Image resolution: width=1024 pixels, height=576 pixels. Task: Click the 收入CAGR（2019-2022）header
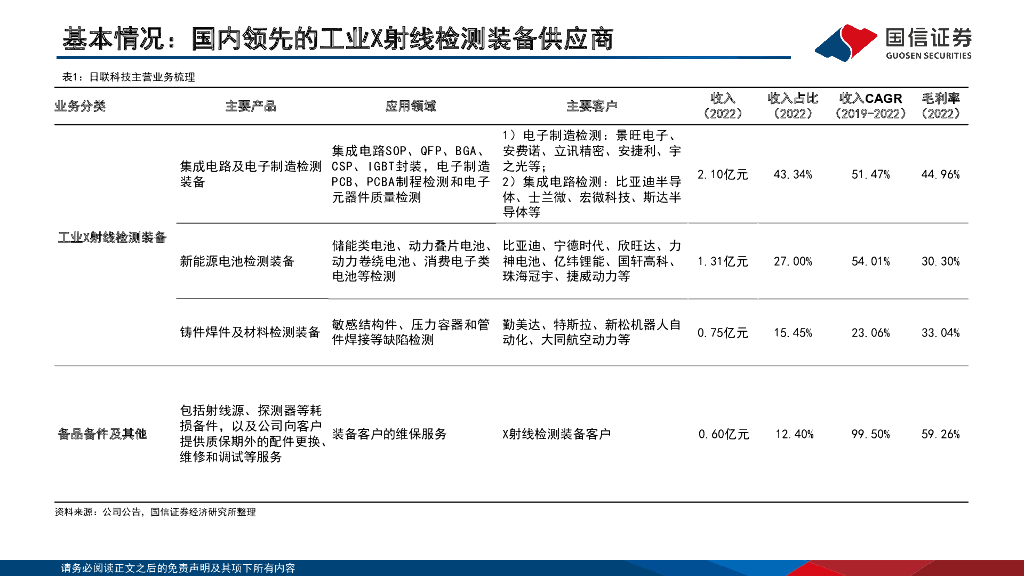pos(871,106)
